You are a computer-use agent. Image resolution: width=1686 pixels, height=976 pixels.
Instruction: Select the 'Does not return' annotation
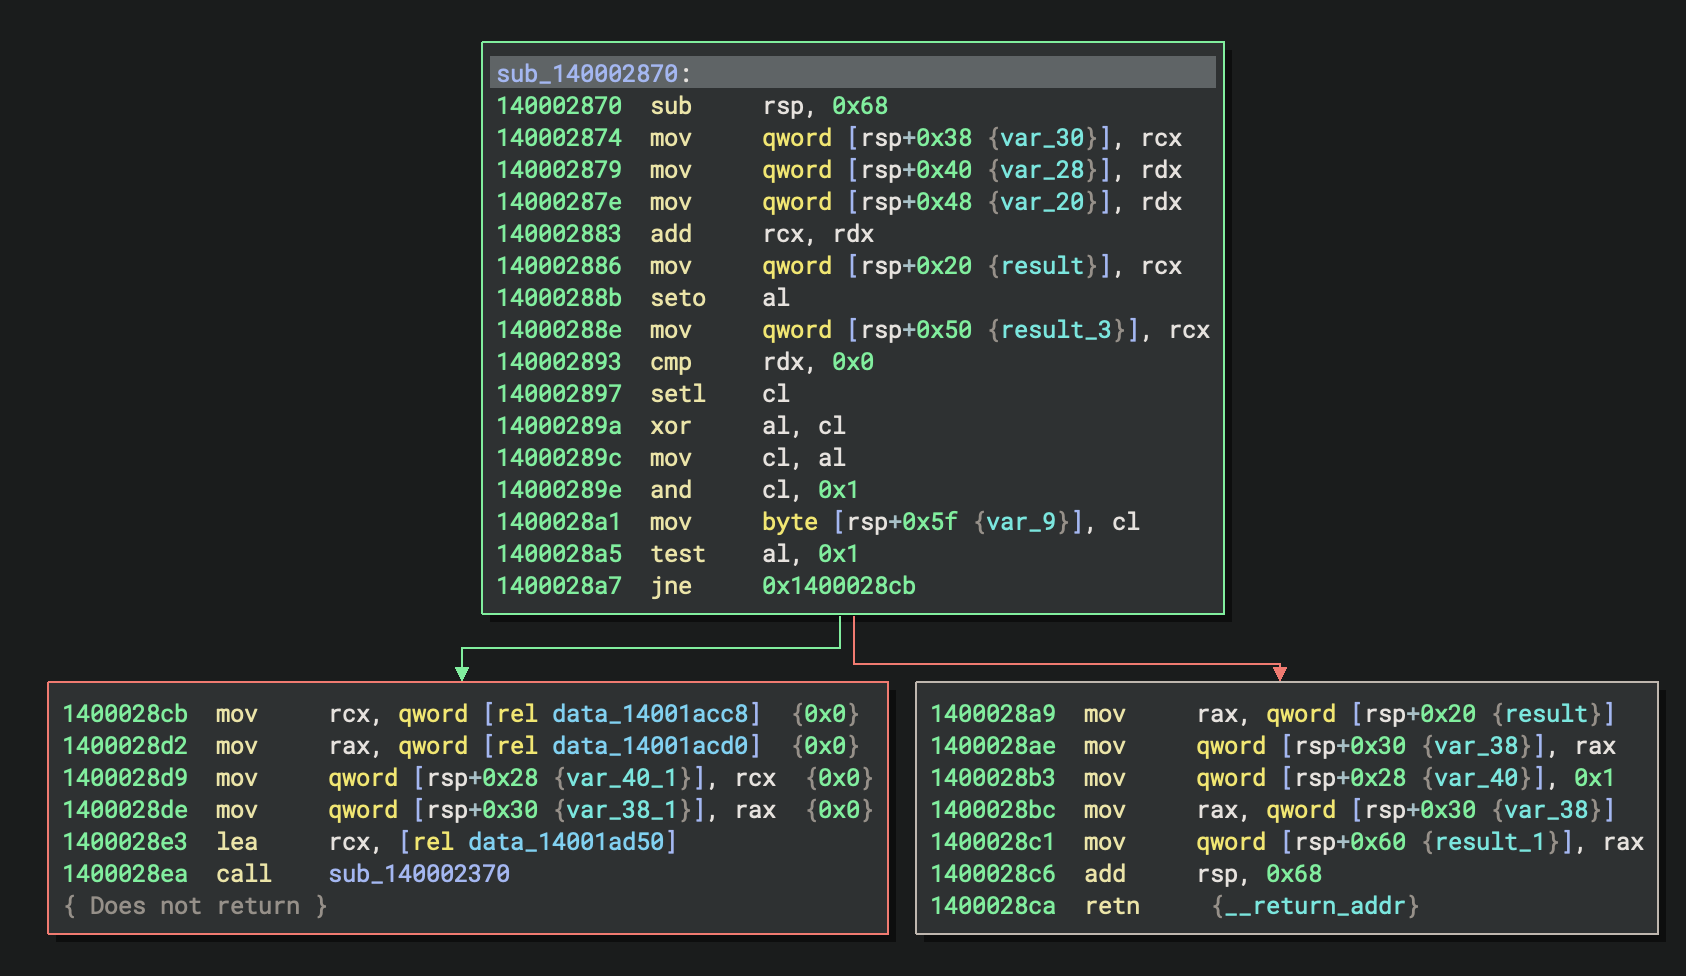pyautogui.click(x=194, y=906)
